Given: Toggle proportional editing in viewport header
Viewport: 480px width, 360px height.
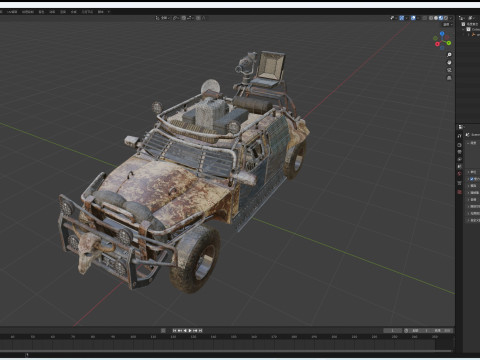Looking at the screenshot, I should pos(198,18).
